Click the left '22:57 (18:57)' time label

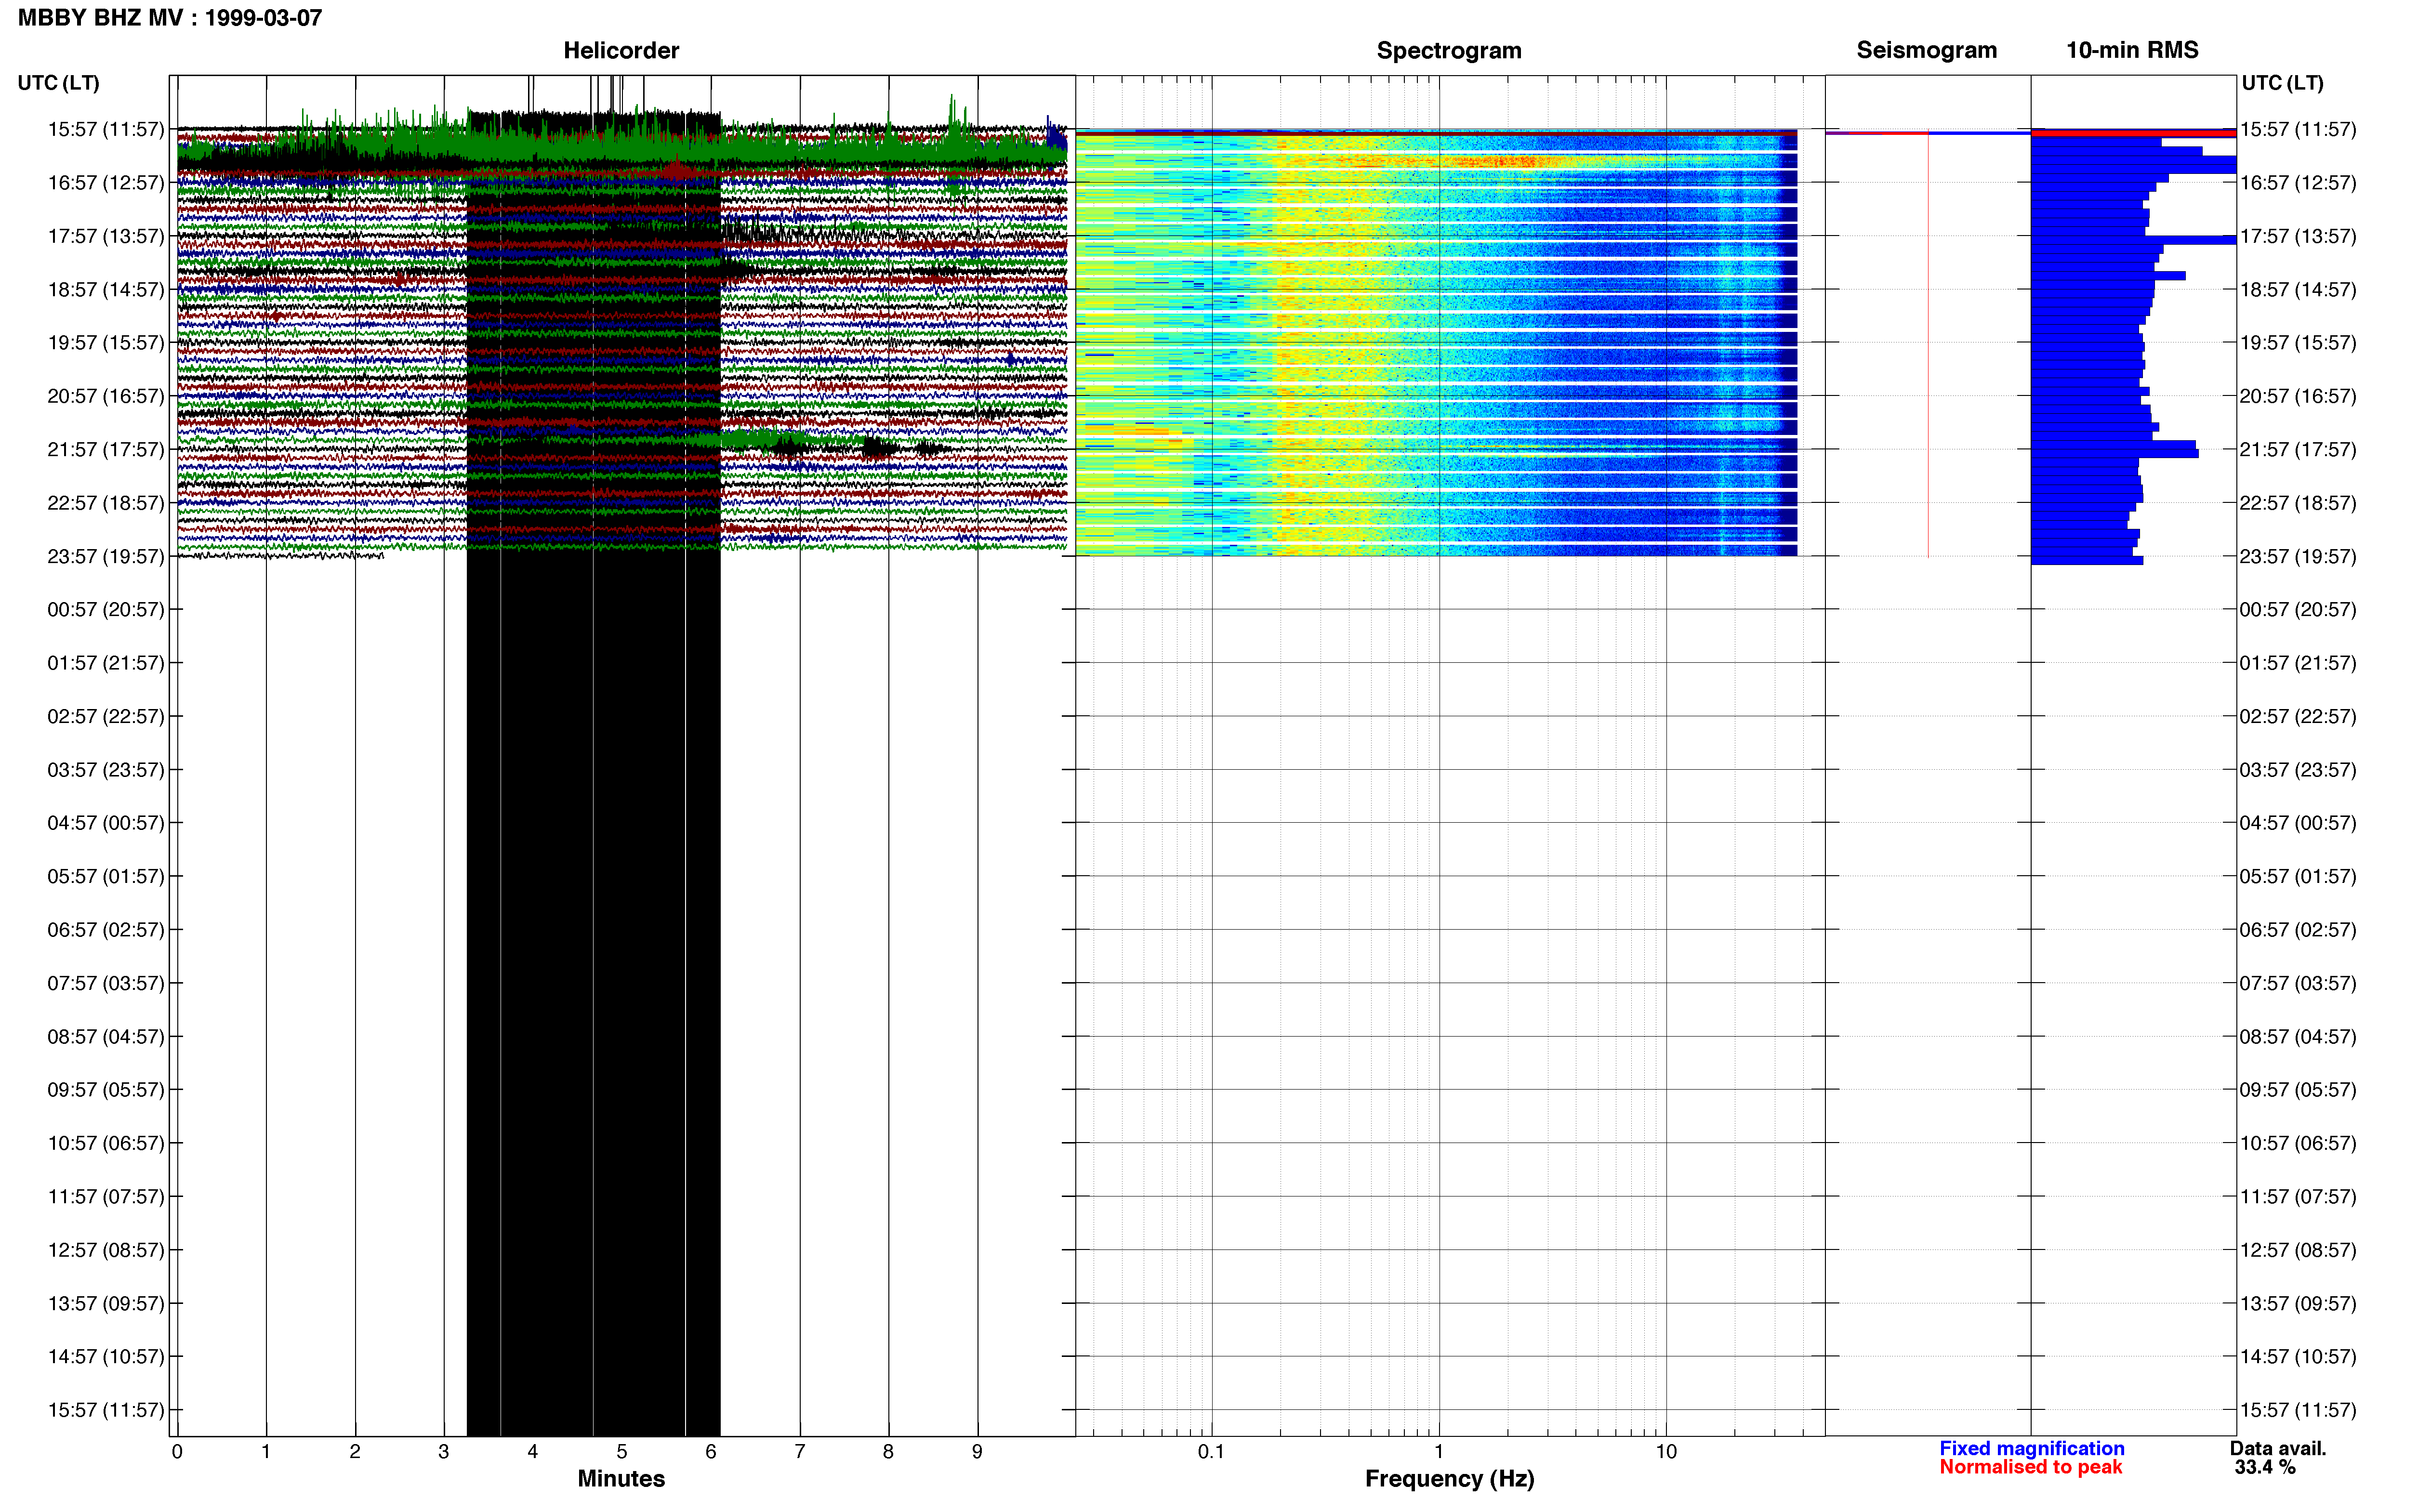105,503
